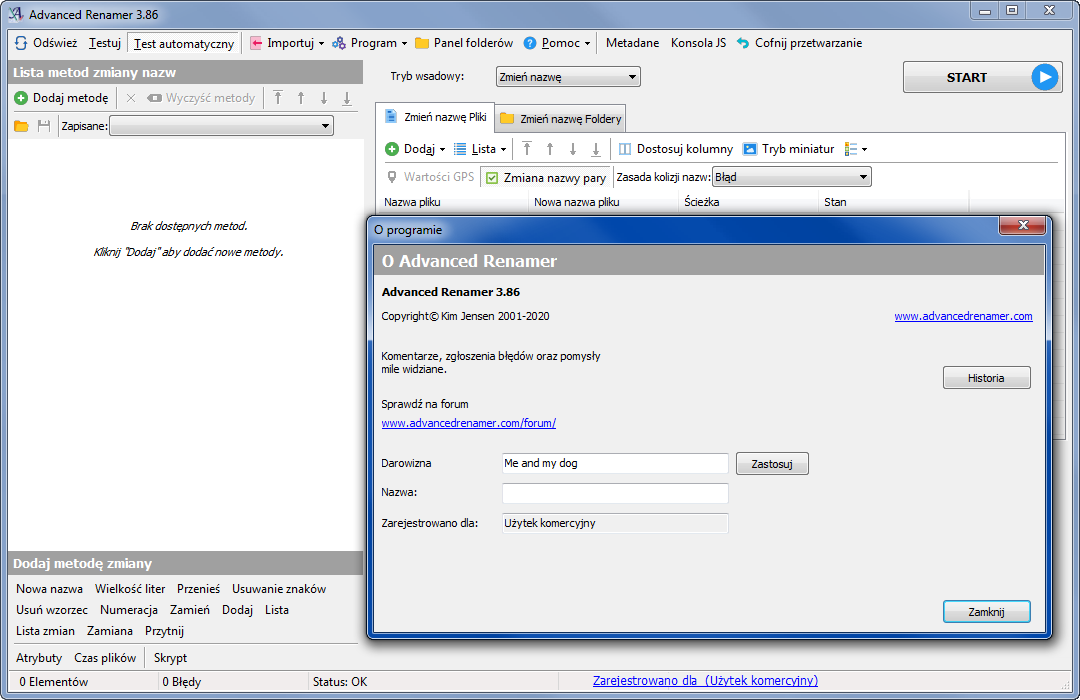Open Panel folderów
This screenshot has width=1080, height=700.
coord(464,43)
